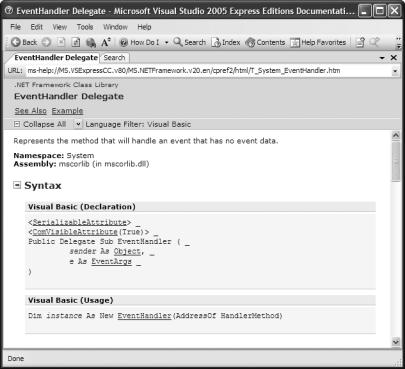The image size is (405, 369).
Task: Open the File menu
Action: tap(15, 27)
